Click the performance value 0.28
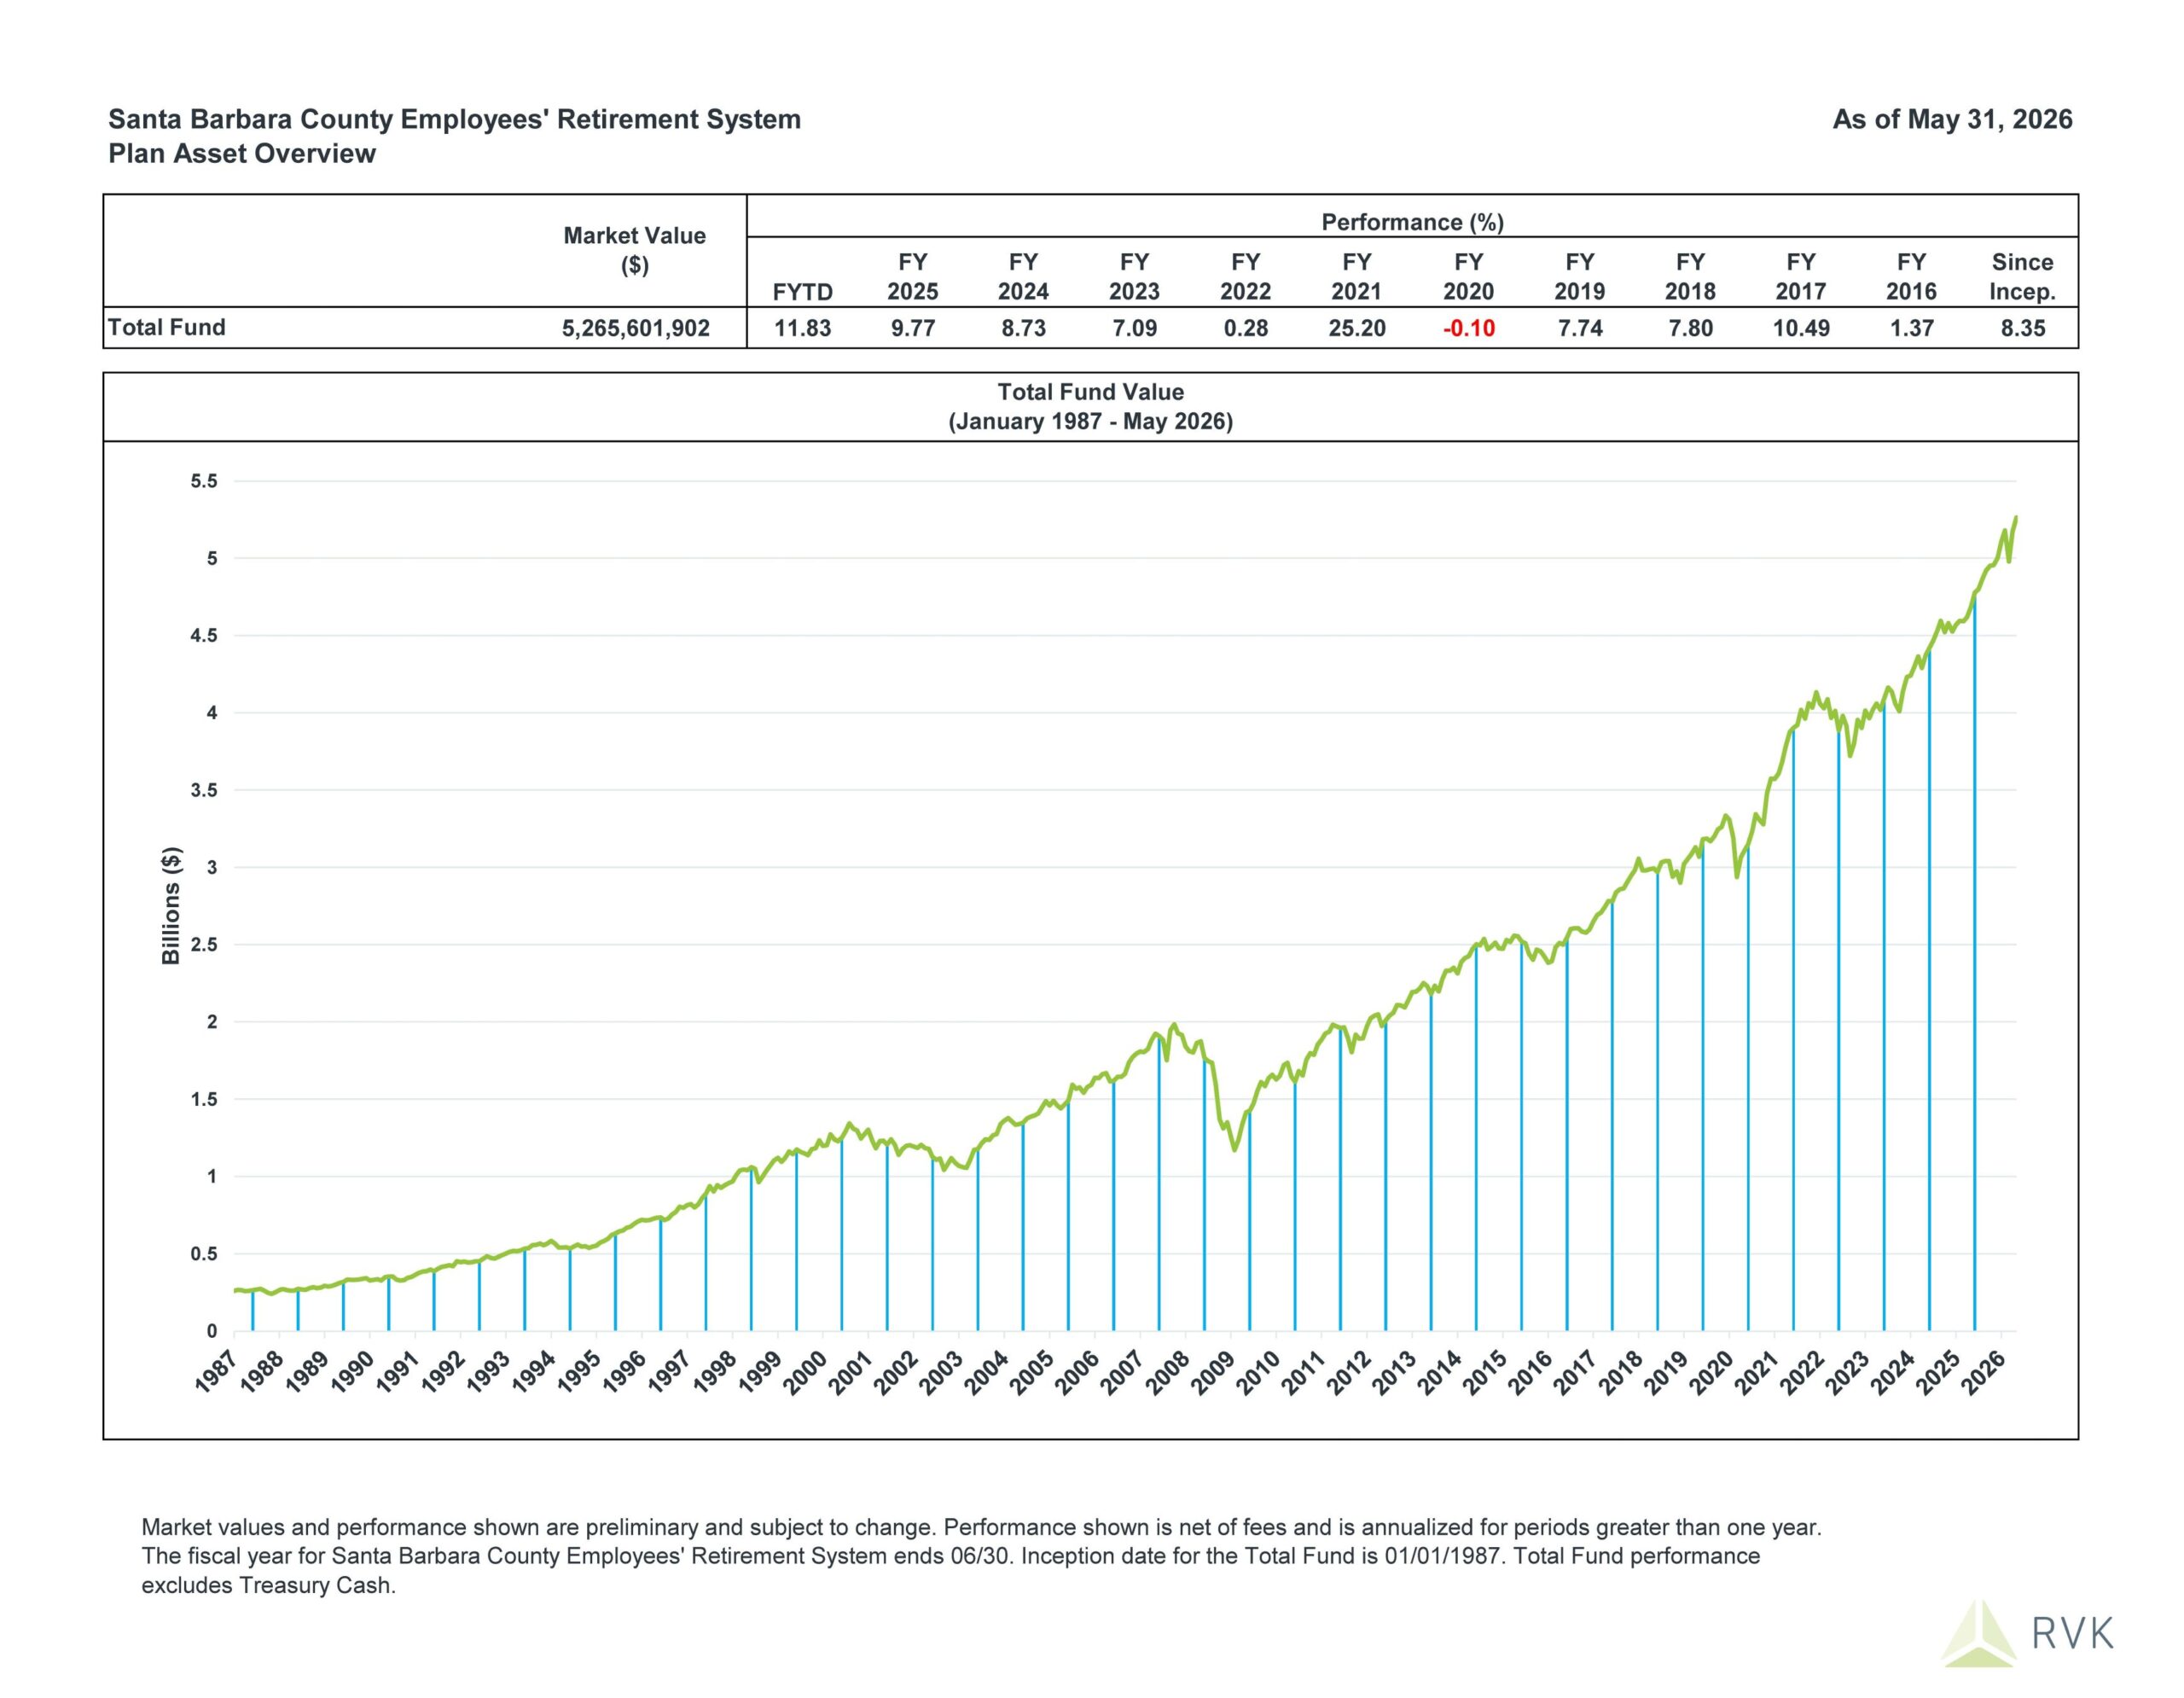 click(x=1245, y=328)
